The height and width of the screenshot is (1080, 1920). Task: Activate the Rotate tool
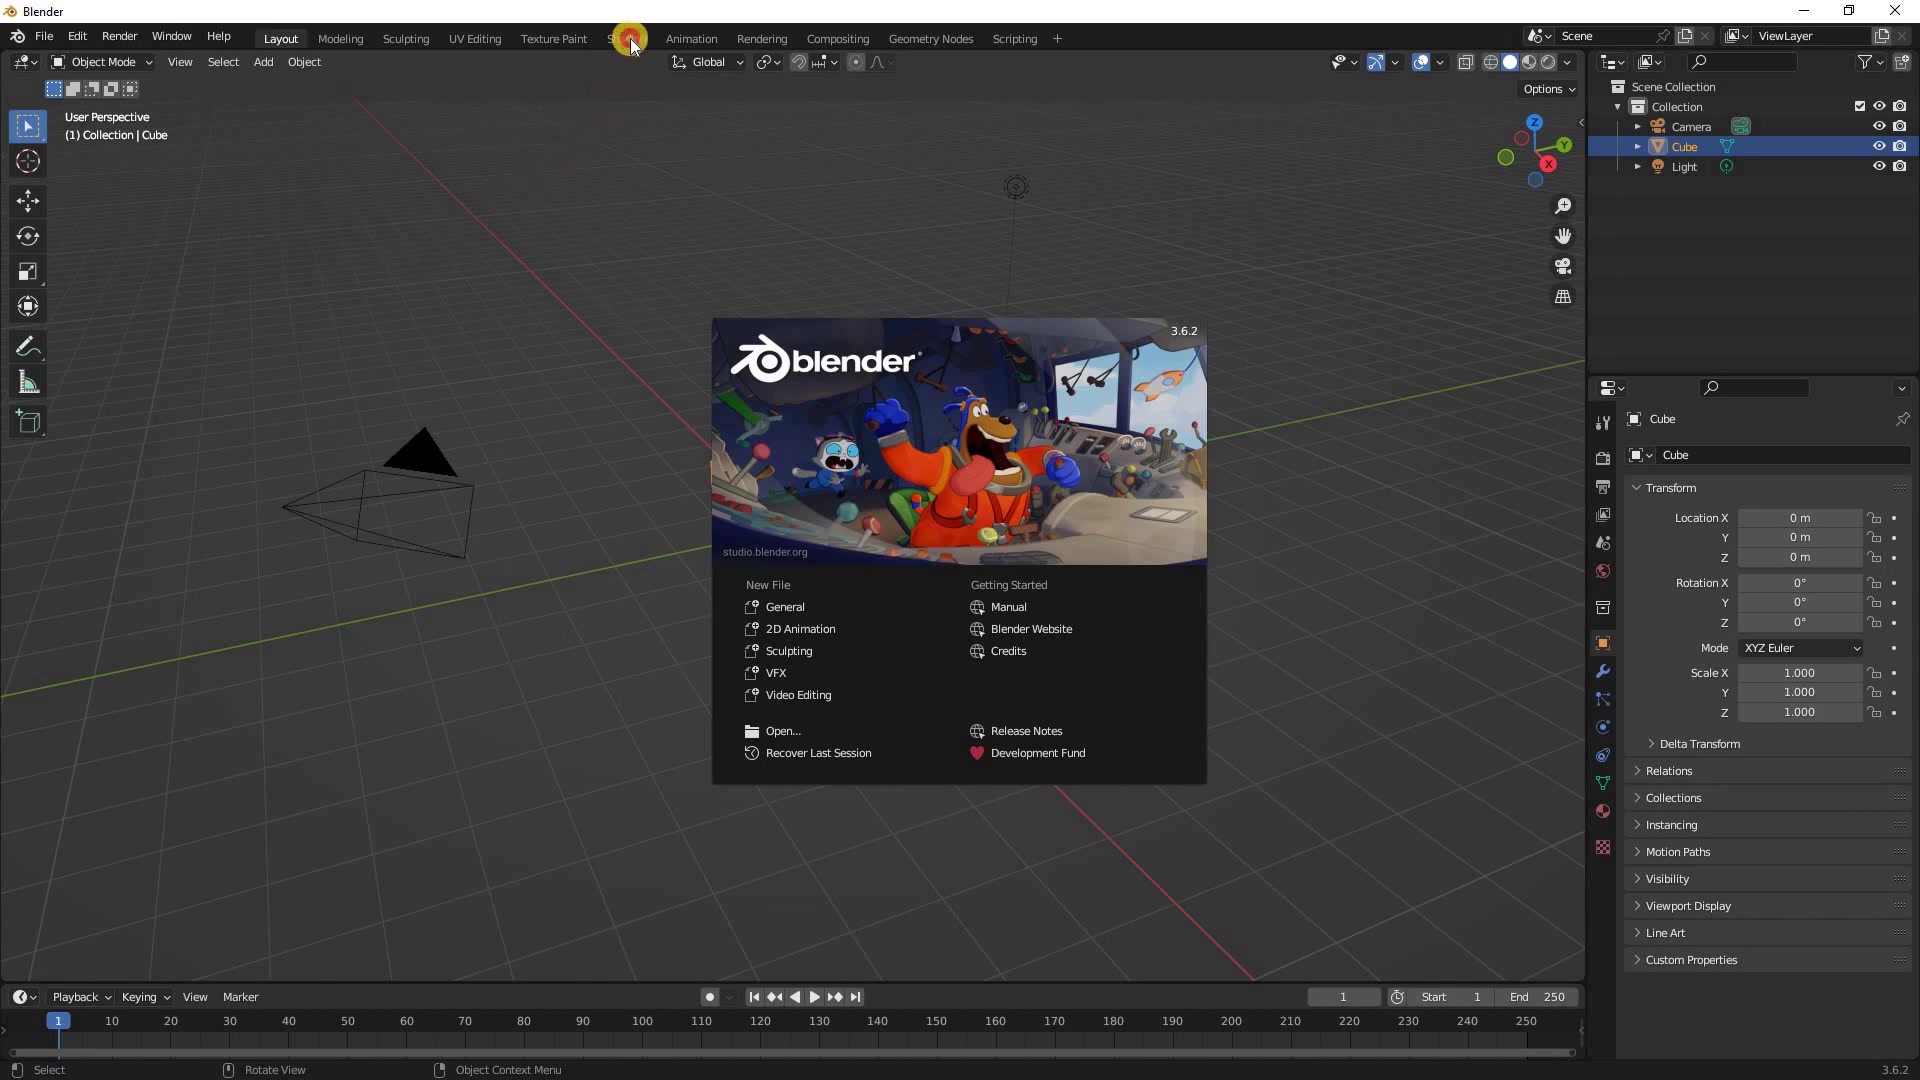coord(28,236)
